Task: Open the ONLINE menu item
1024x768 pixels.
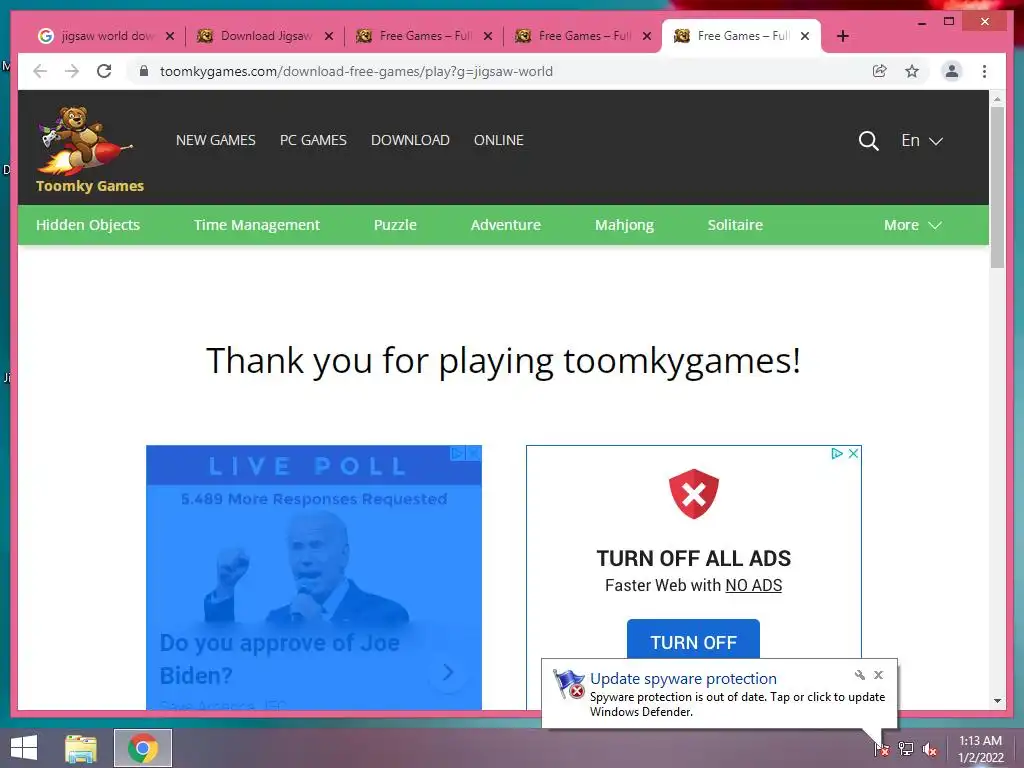Action: pyautogui.click(x=499, y=140)
